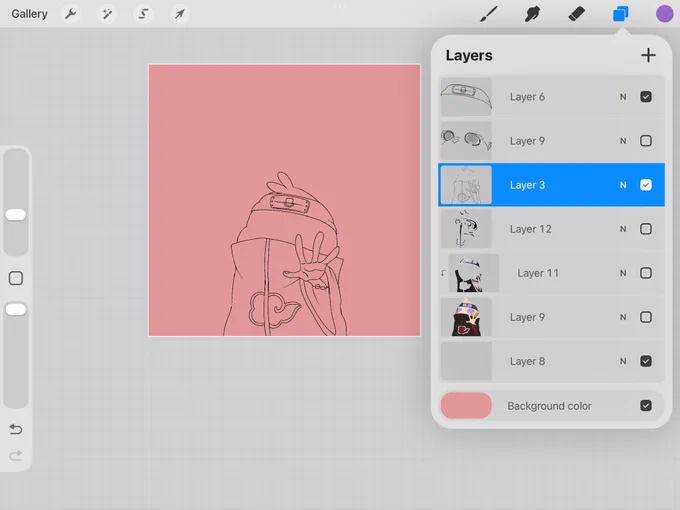Viewport: 680px width, 510px height.
Task: Tap the redo arrow
Action: 16,455
